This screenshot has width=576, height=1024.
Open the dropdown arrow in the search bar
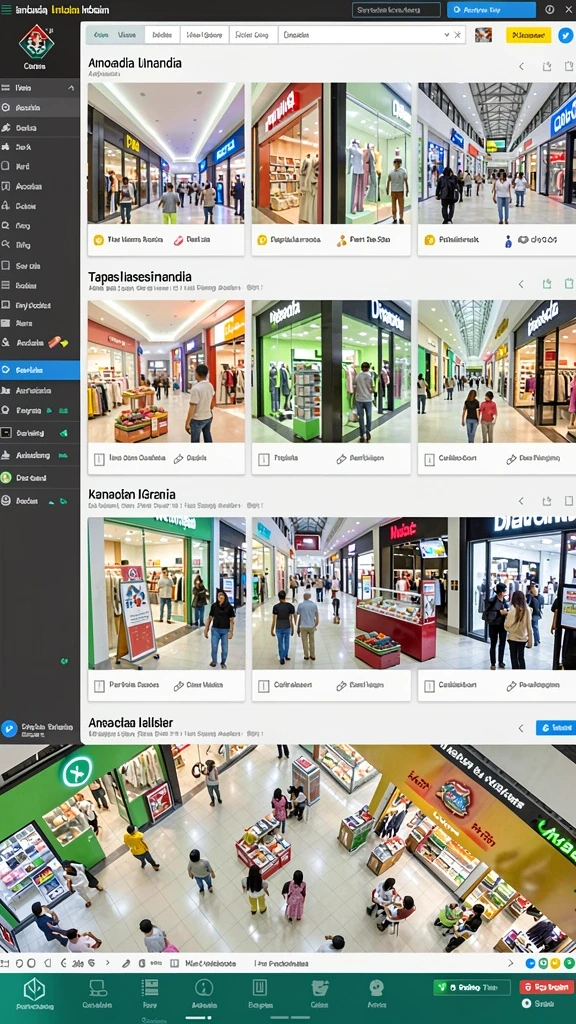(446, 35)
